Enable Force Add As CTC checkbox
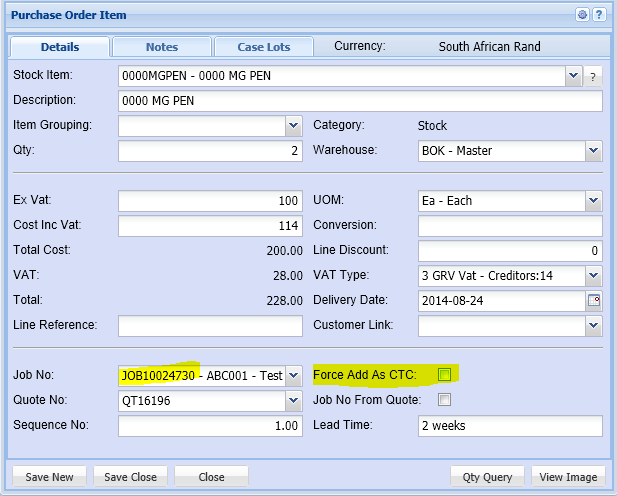This screenshot has width=617, height=496. 445,375
